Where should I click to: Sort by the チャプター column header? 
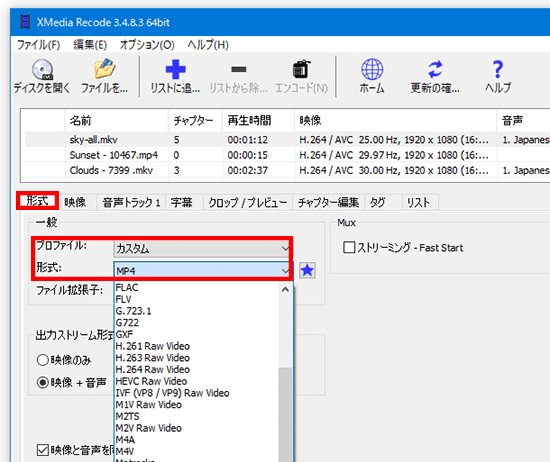(195, 121)
